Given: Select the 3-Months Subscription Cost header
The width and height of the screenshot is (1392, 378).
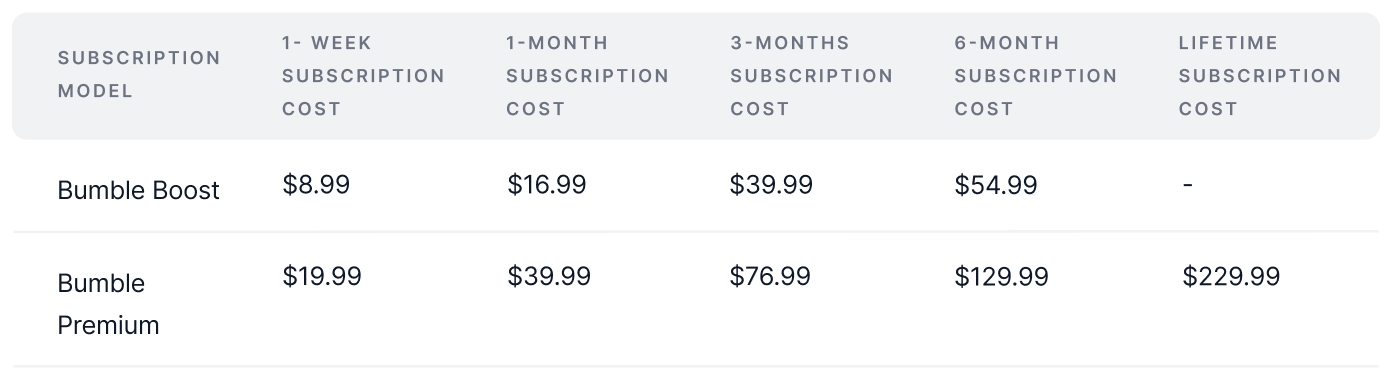Looking at the screenshot, I should click(811, 75).
